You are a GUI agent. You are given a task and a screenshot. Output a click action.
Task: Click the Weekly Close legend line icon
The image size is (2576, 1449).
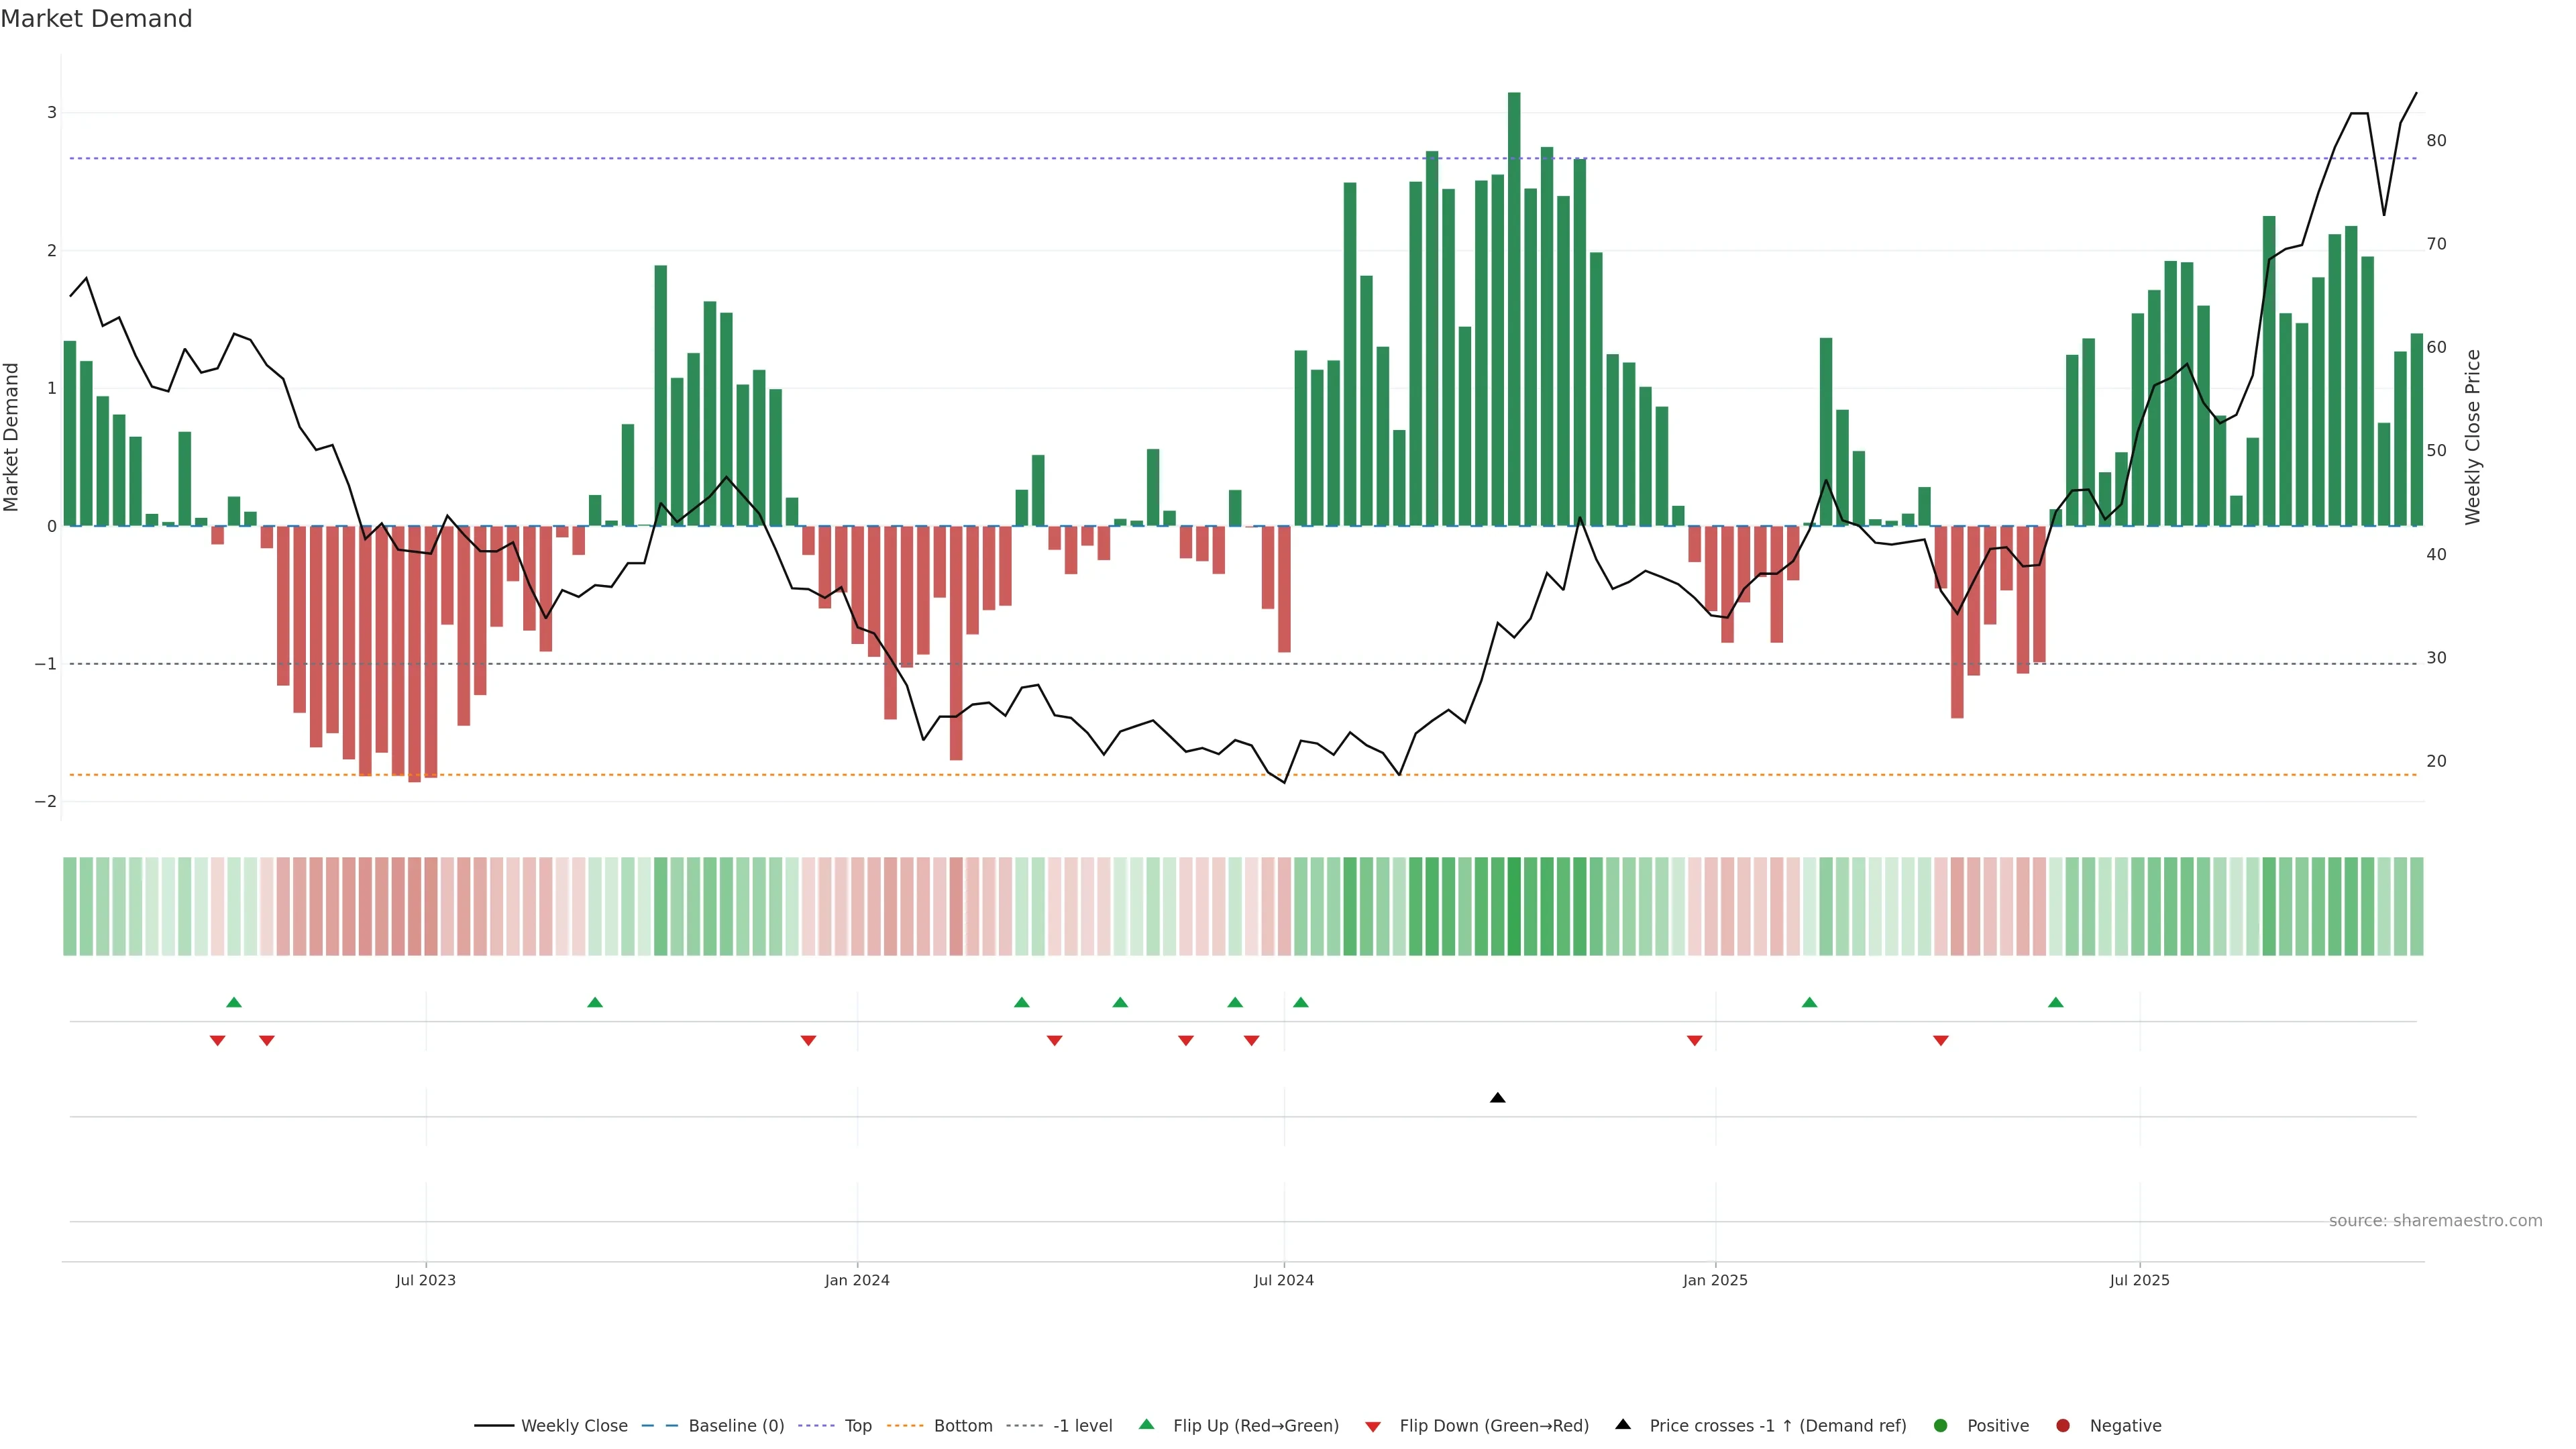point(494,1426)
